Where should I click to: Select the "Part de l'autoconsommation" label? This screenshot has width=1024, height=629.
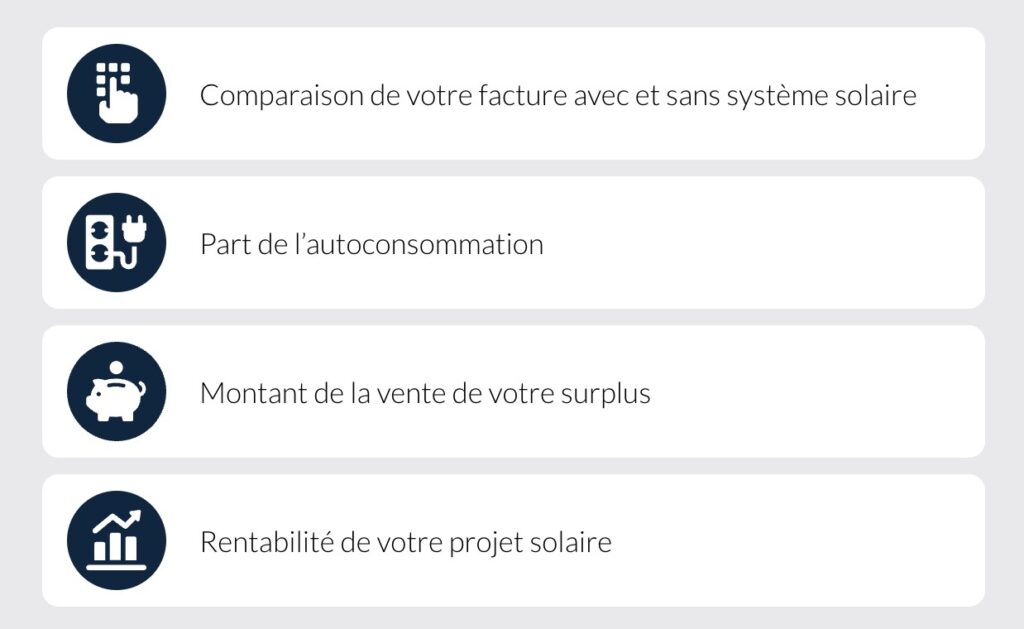(x=371, y=244)
